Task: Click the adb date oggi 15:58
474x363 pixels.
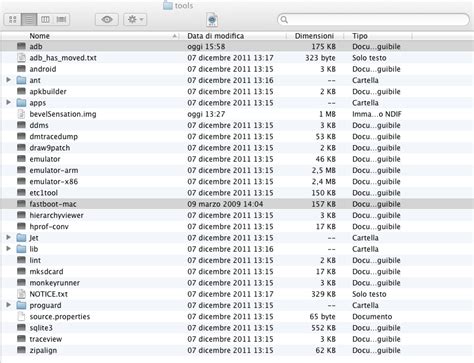Action: click(x=206, y=46)
